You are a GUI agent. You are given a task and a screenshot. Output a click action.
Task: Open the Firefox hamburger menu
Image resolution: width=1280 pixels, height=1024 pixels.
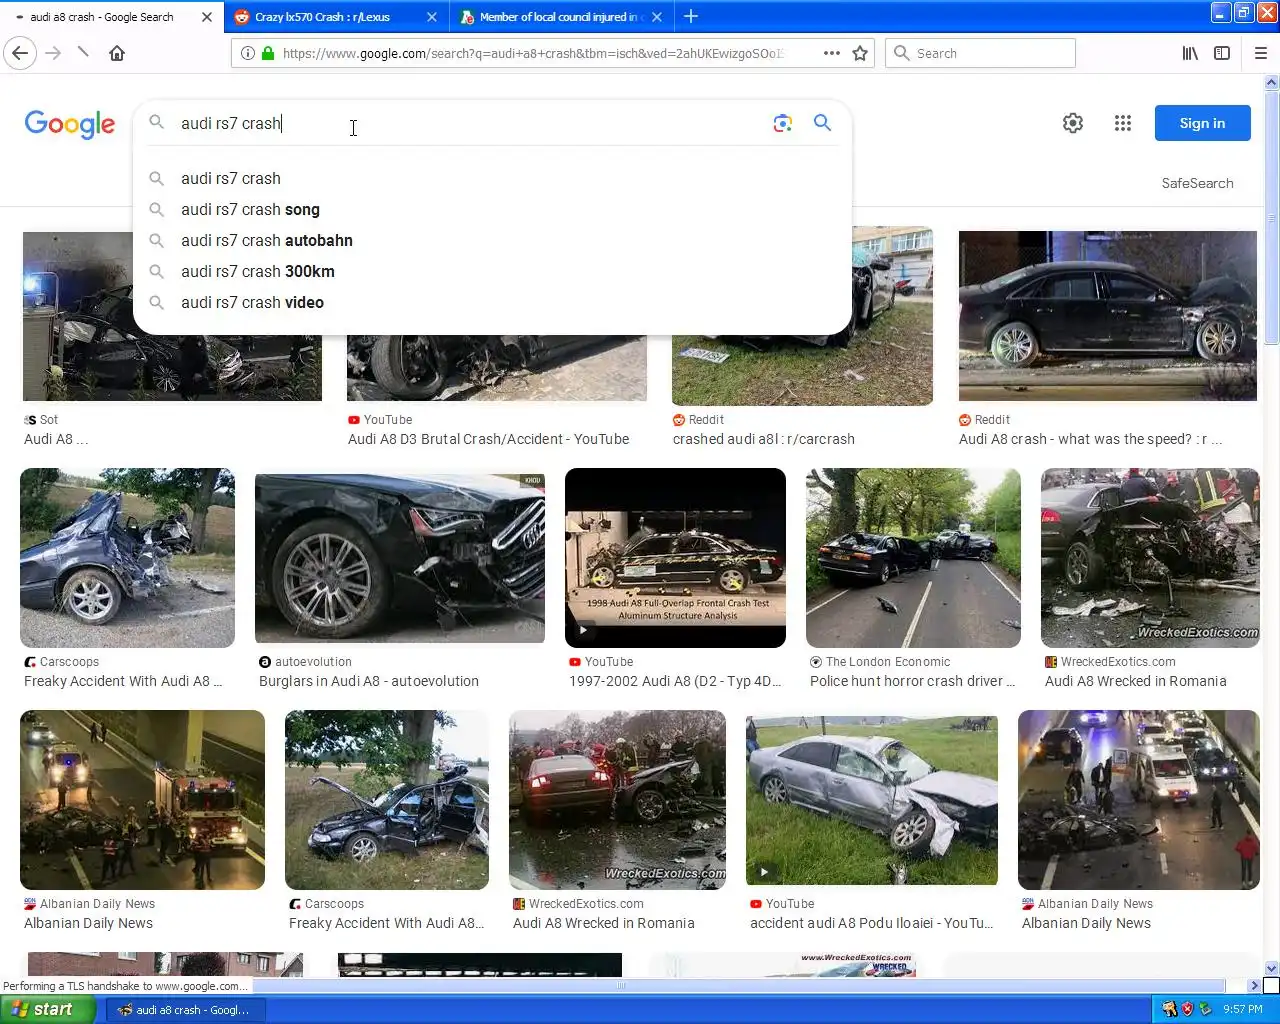point(1260,53)
